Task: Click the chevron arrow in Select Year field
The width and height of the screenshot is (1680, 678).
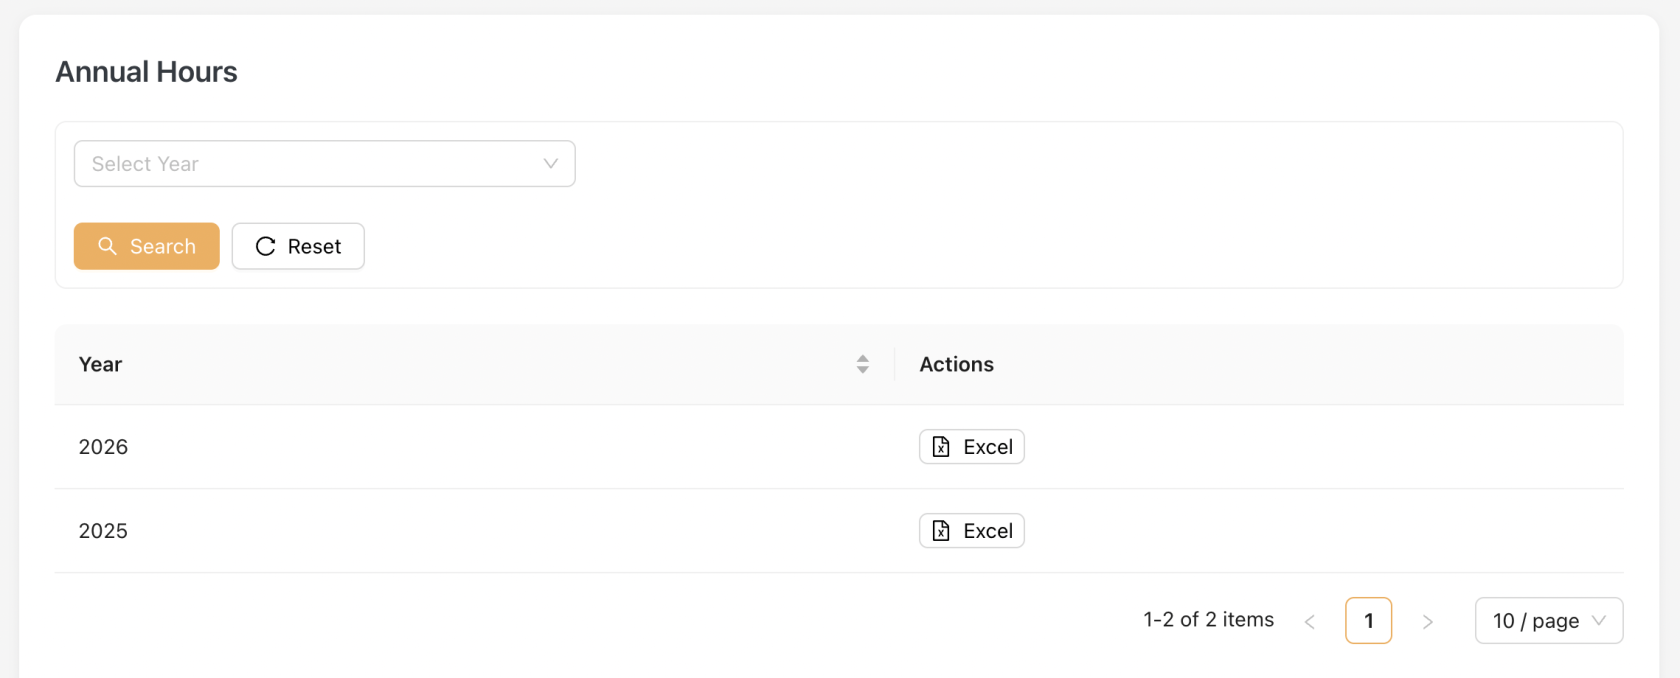Action: pyautogui.click(x=550, y=164)
